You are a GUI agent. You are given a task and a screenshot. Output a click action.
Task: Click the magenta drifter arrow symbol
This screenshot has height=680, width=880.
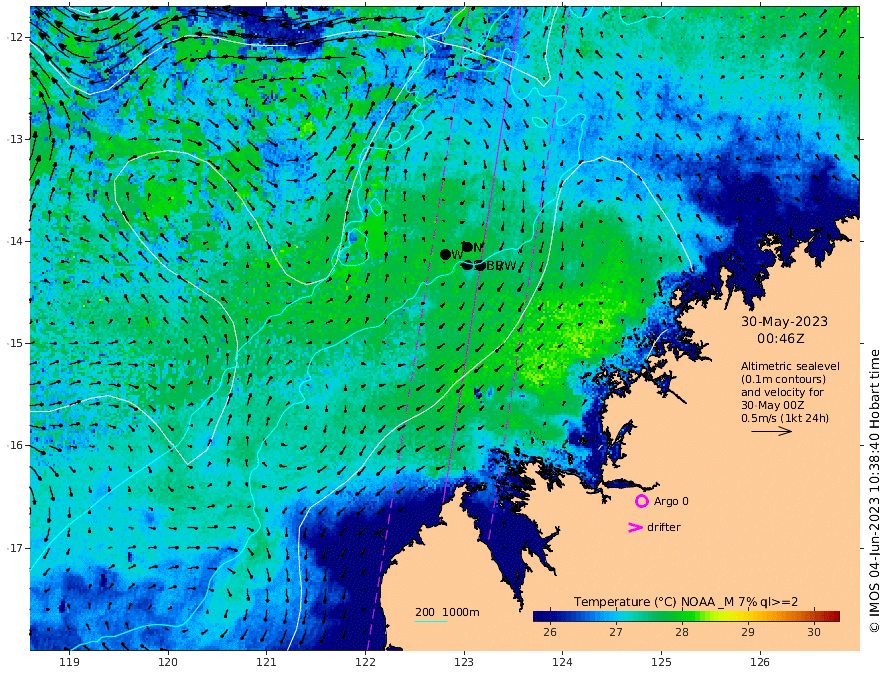(x=635, y=527)
